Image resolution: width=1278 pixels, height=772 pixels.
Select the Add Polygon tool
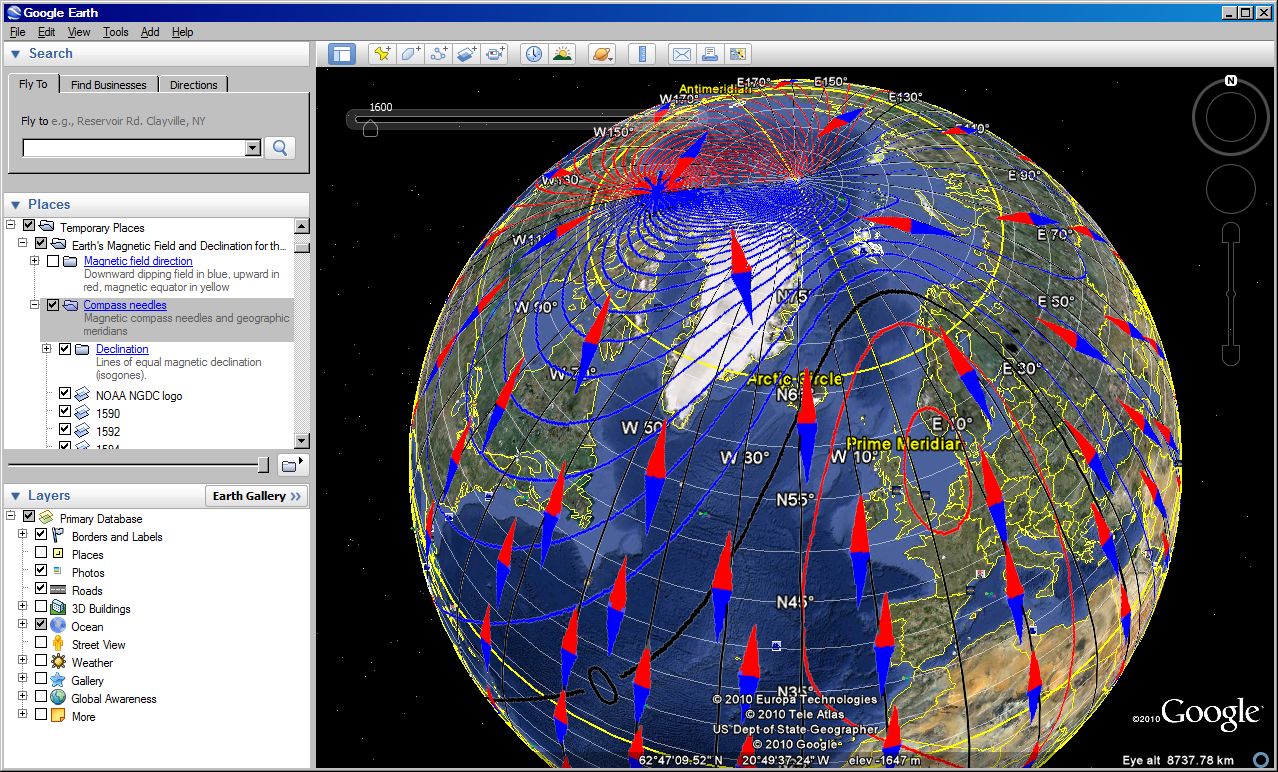(410, 54)
